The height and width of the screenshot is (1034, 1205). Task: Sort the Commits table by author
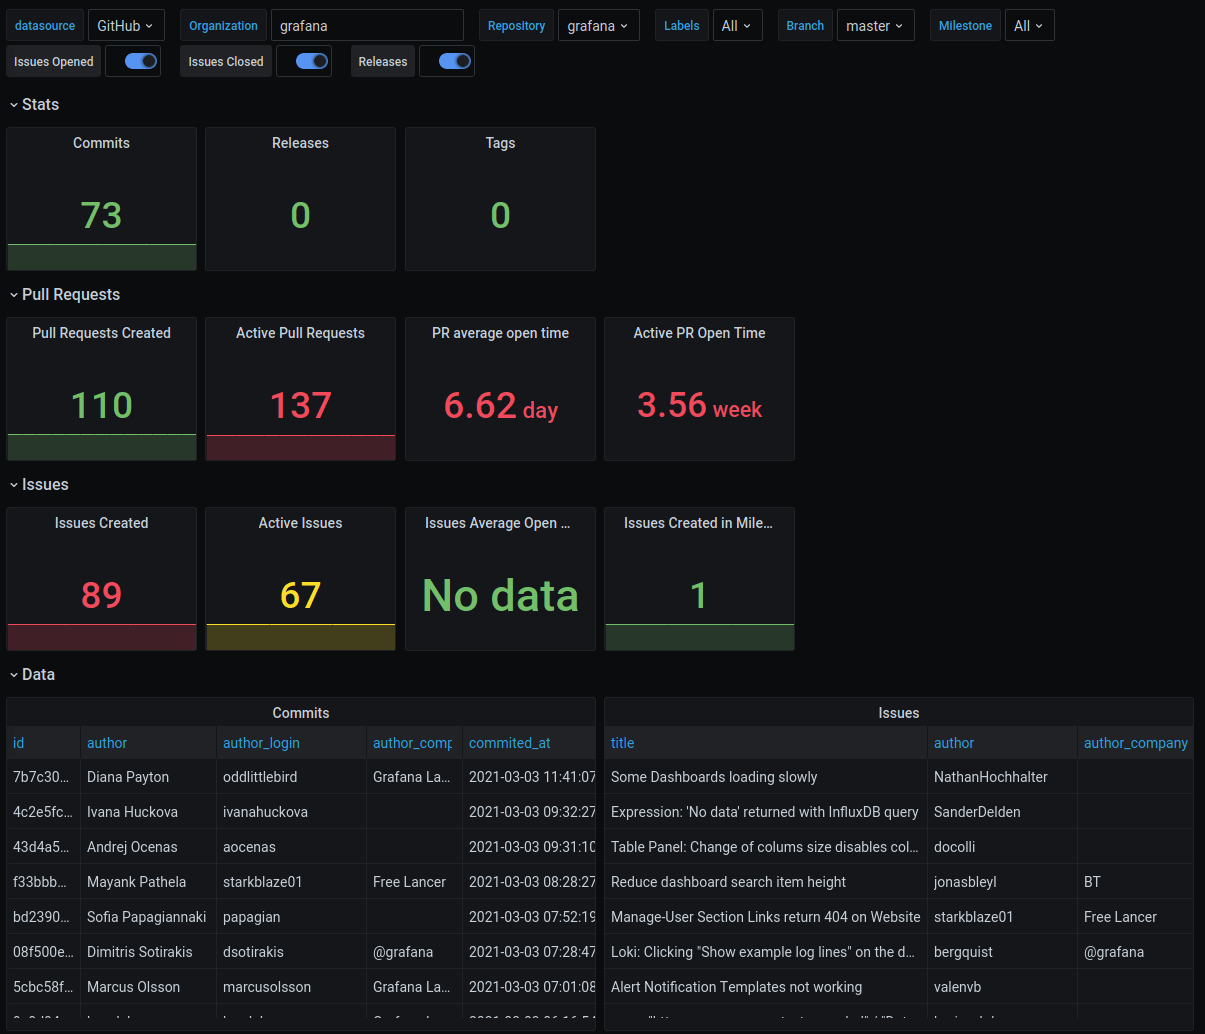pyautogui.click(x=107, y=742)
